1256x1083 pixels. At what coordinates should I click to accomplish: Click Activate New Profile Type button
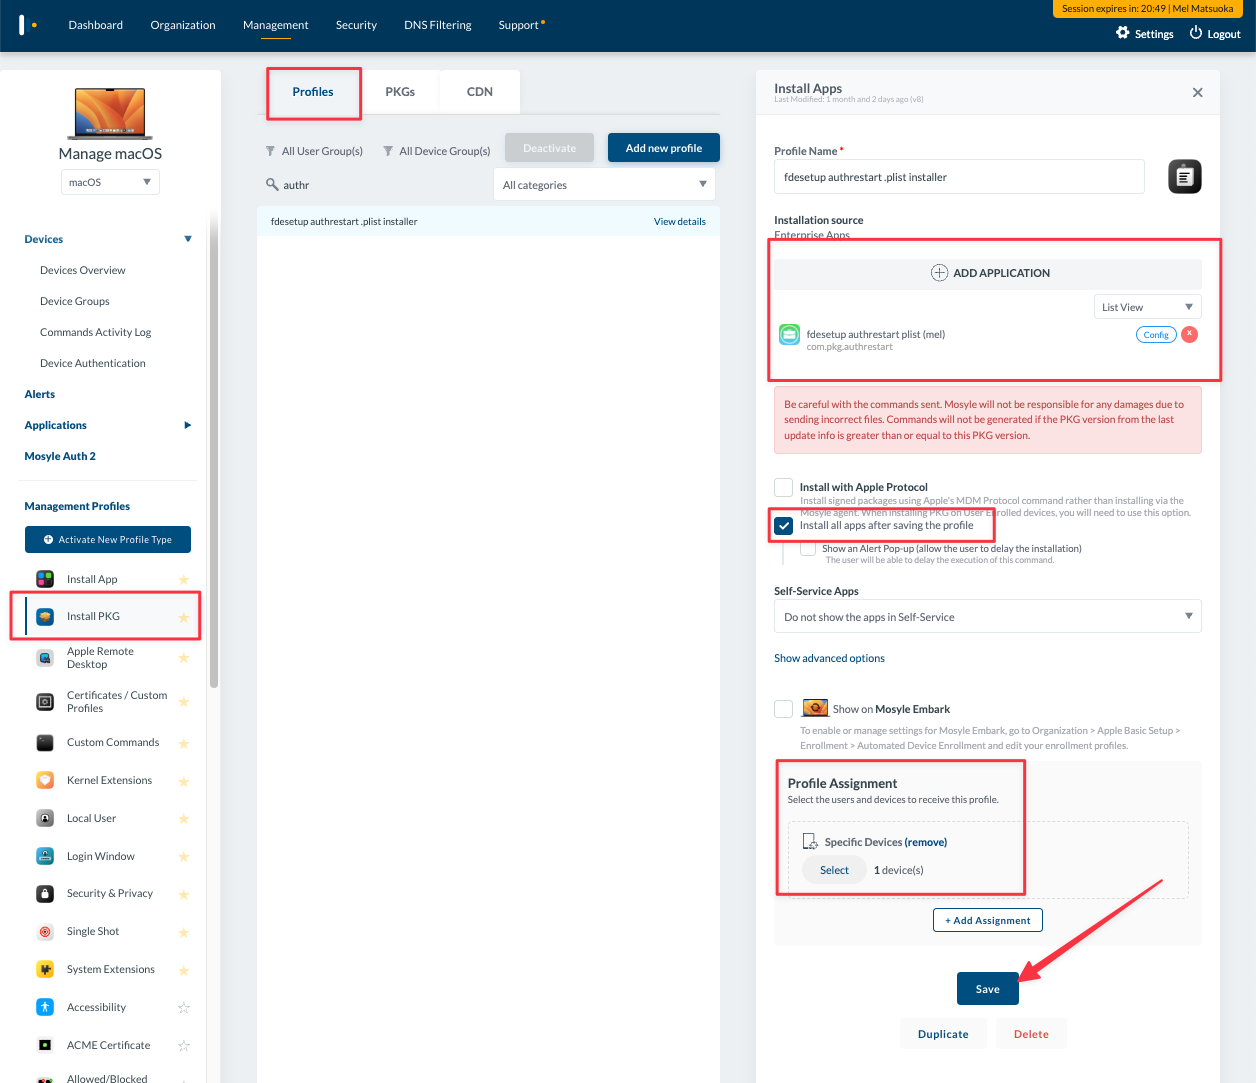pyautogui.click(x=108, y=540)
